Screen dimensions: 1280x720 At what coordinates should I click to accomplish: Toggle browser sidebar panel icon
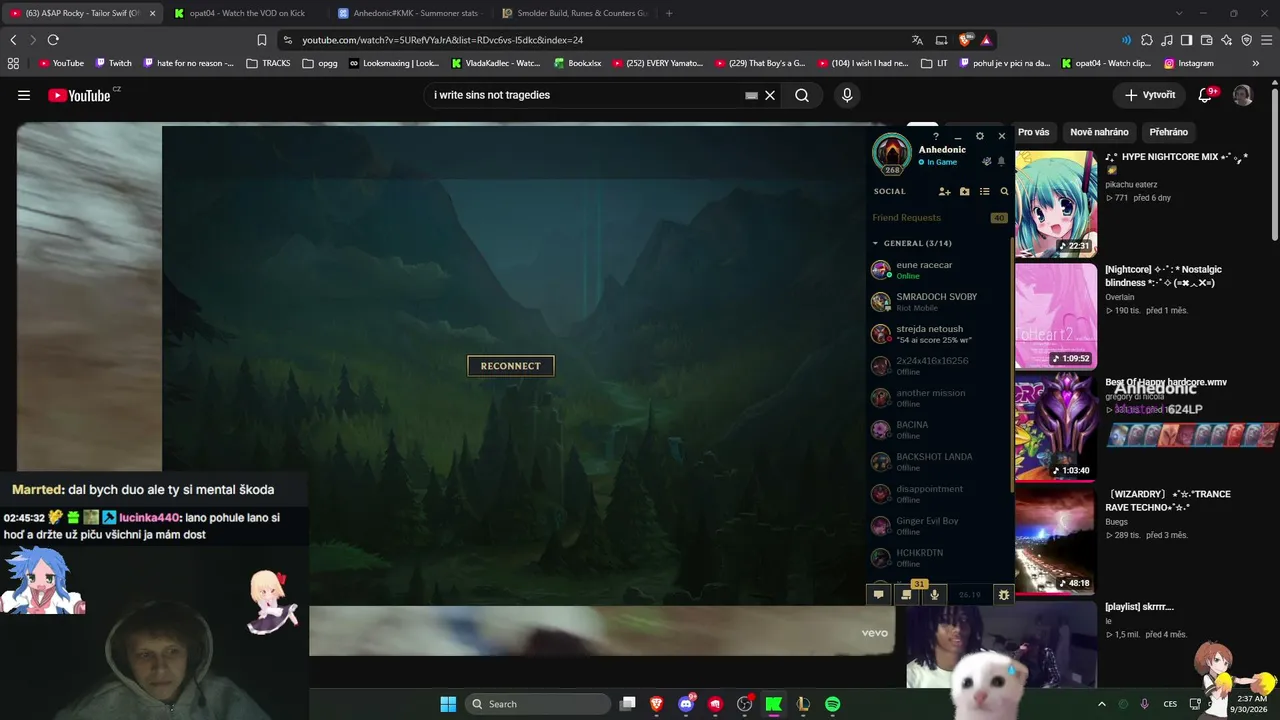tap(1186, 40)
